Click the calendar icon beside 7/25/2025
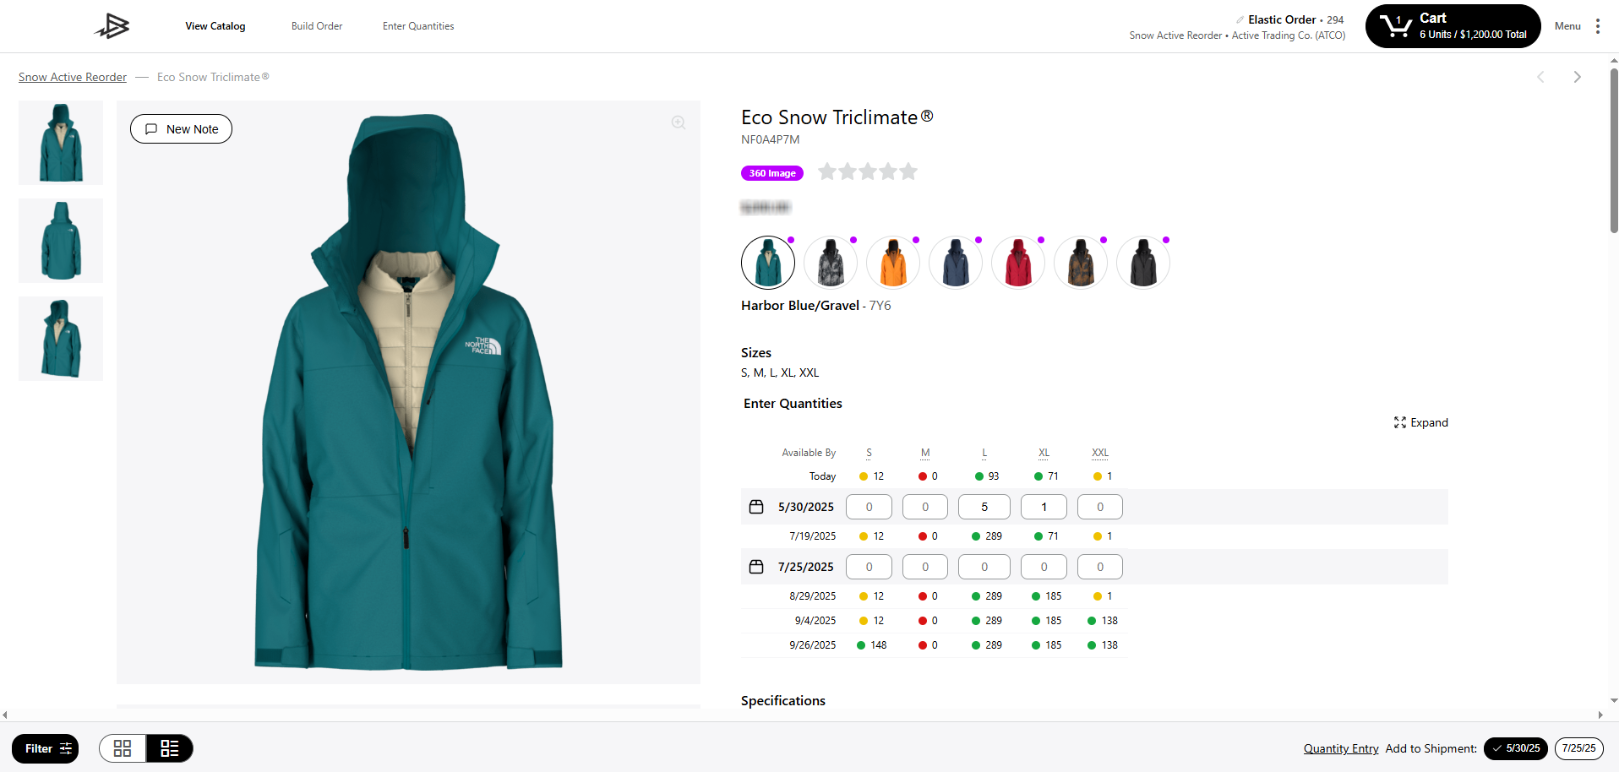This screenshot has width=1619, height=772. [x=756, y=567]
